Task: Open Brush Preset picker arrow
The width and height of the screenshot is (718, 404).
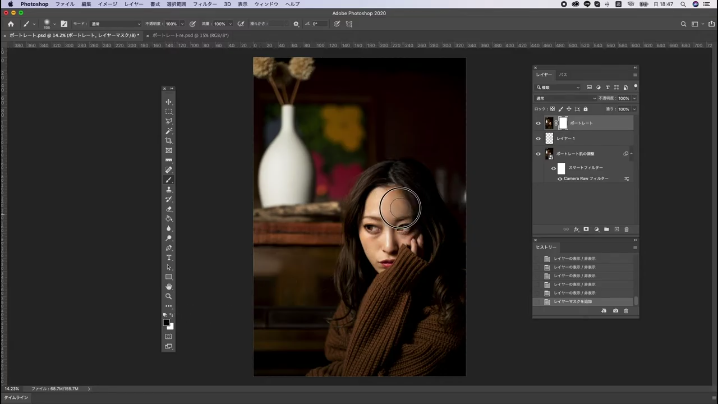Action: click(54, 24)
